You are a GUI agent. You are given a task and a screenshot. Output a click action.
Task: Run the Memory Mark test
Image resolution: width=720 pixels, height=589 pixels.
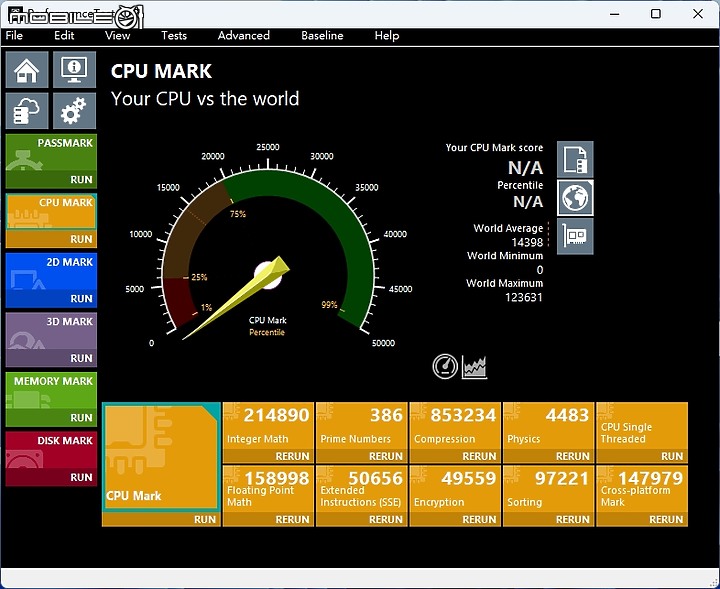[81, 418]
